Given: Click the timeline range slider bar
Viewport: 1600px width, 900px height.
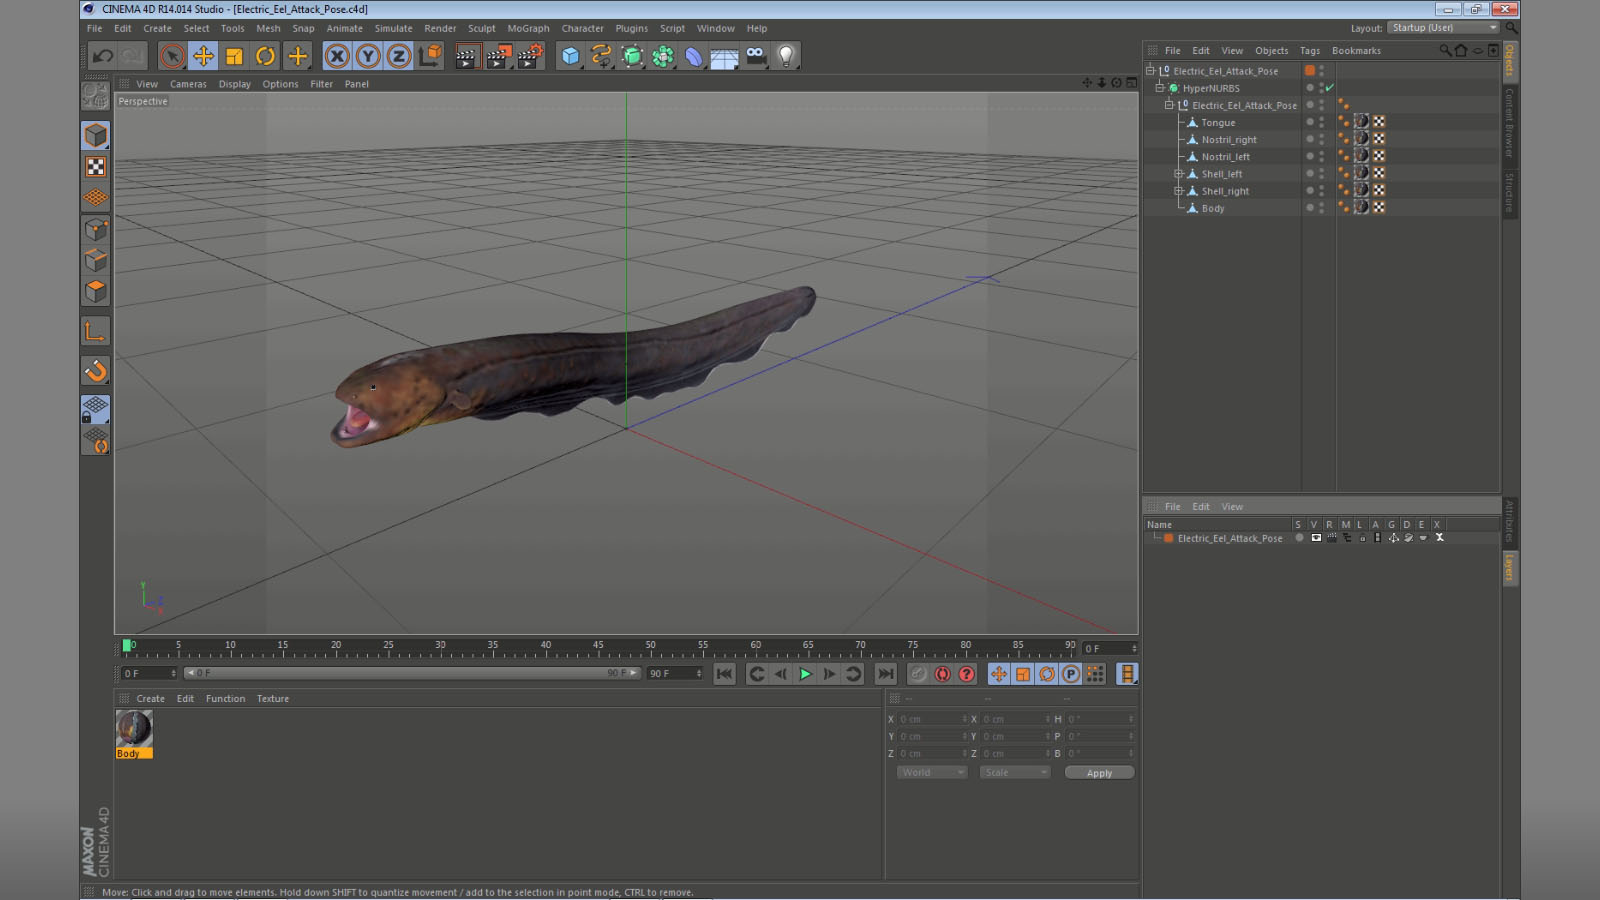Looking at the screenshot, I should click(412, 673).
